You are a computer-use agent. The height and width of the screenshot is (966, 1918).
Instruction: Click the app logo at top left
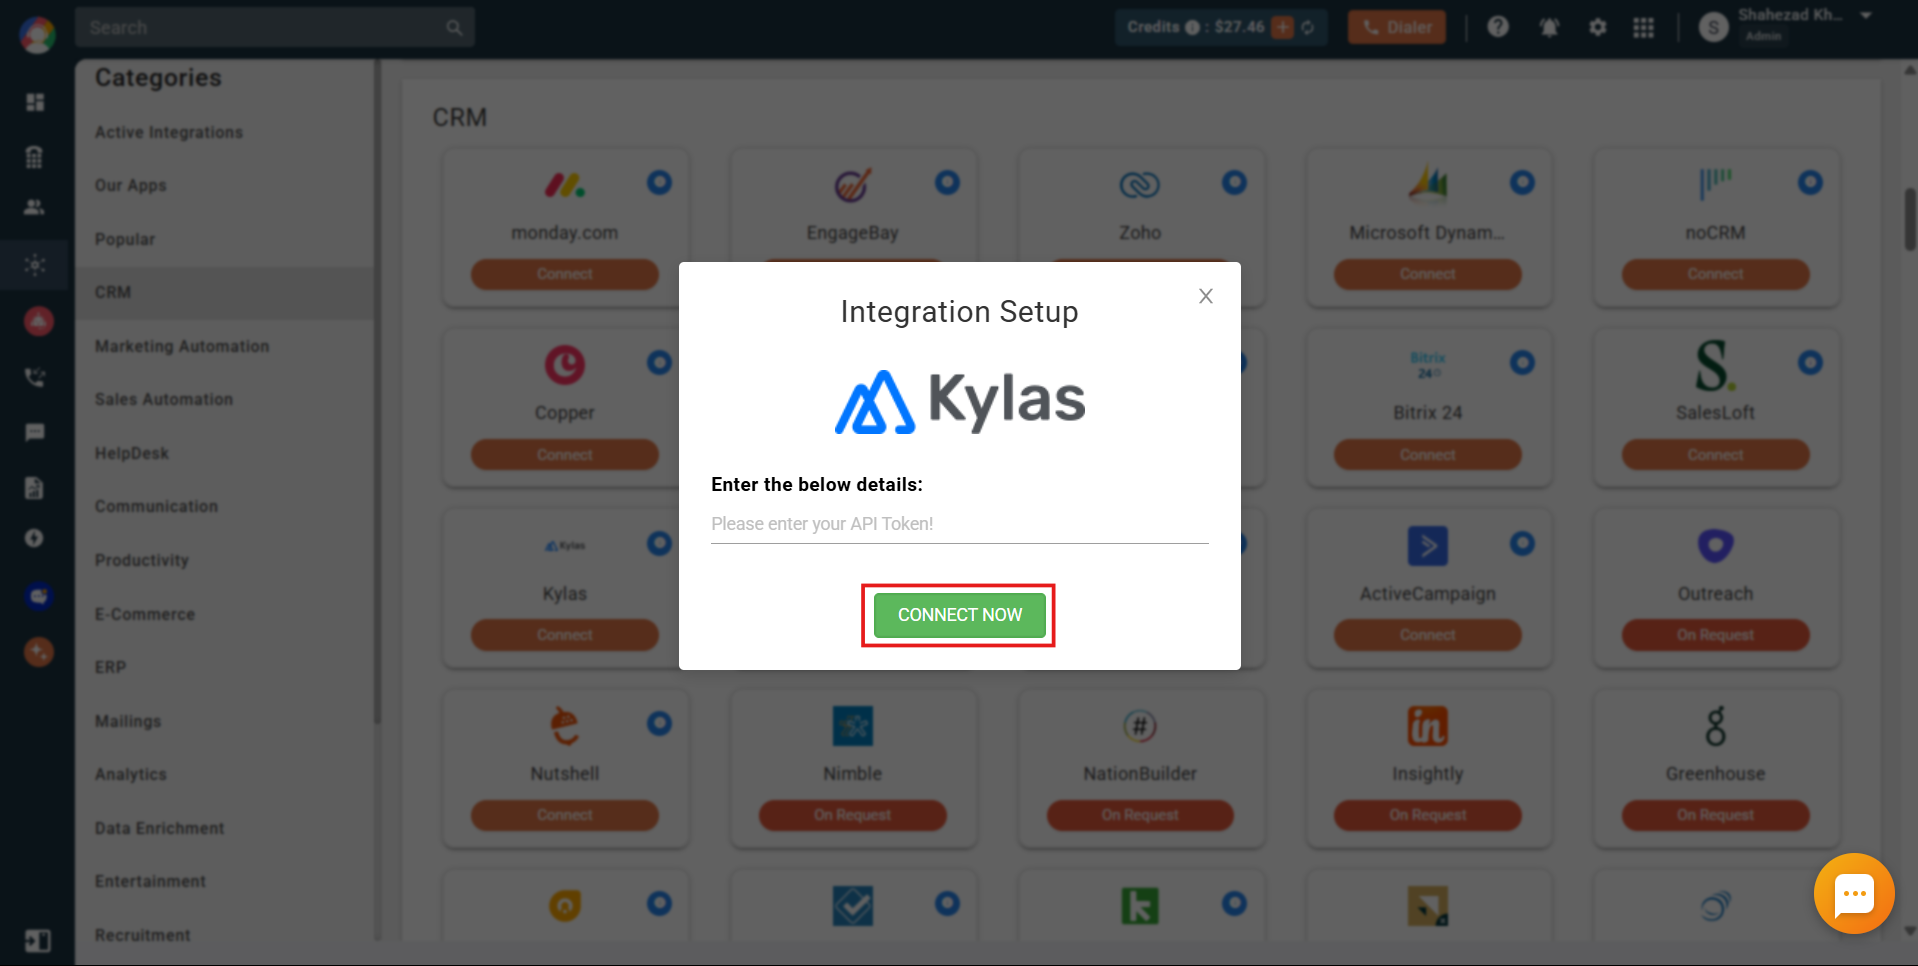point(38,34)
